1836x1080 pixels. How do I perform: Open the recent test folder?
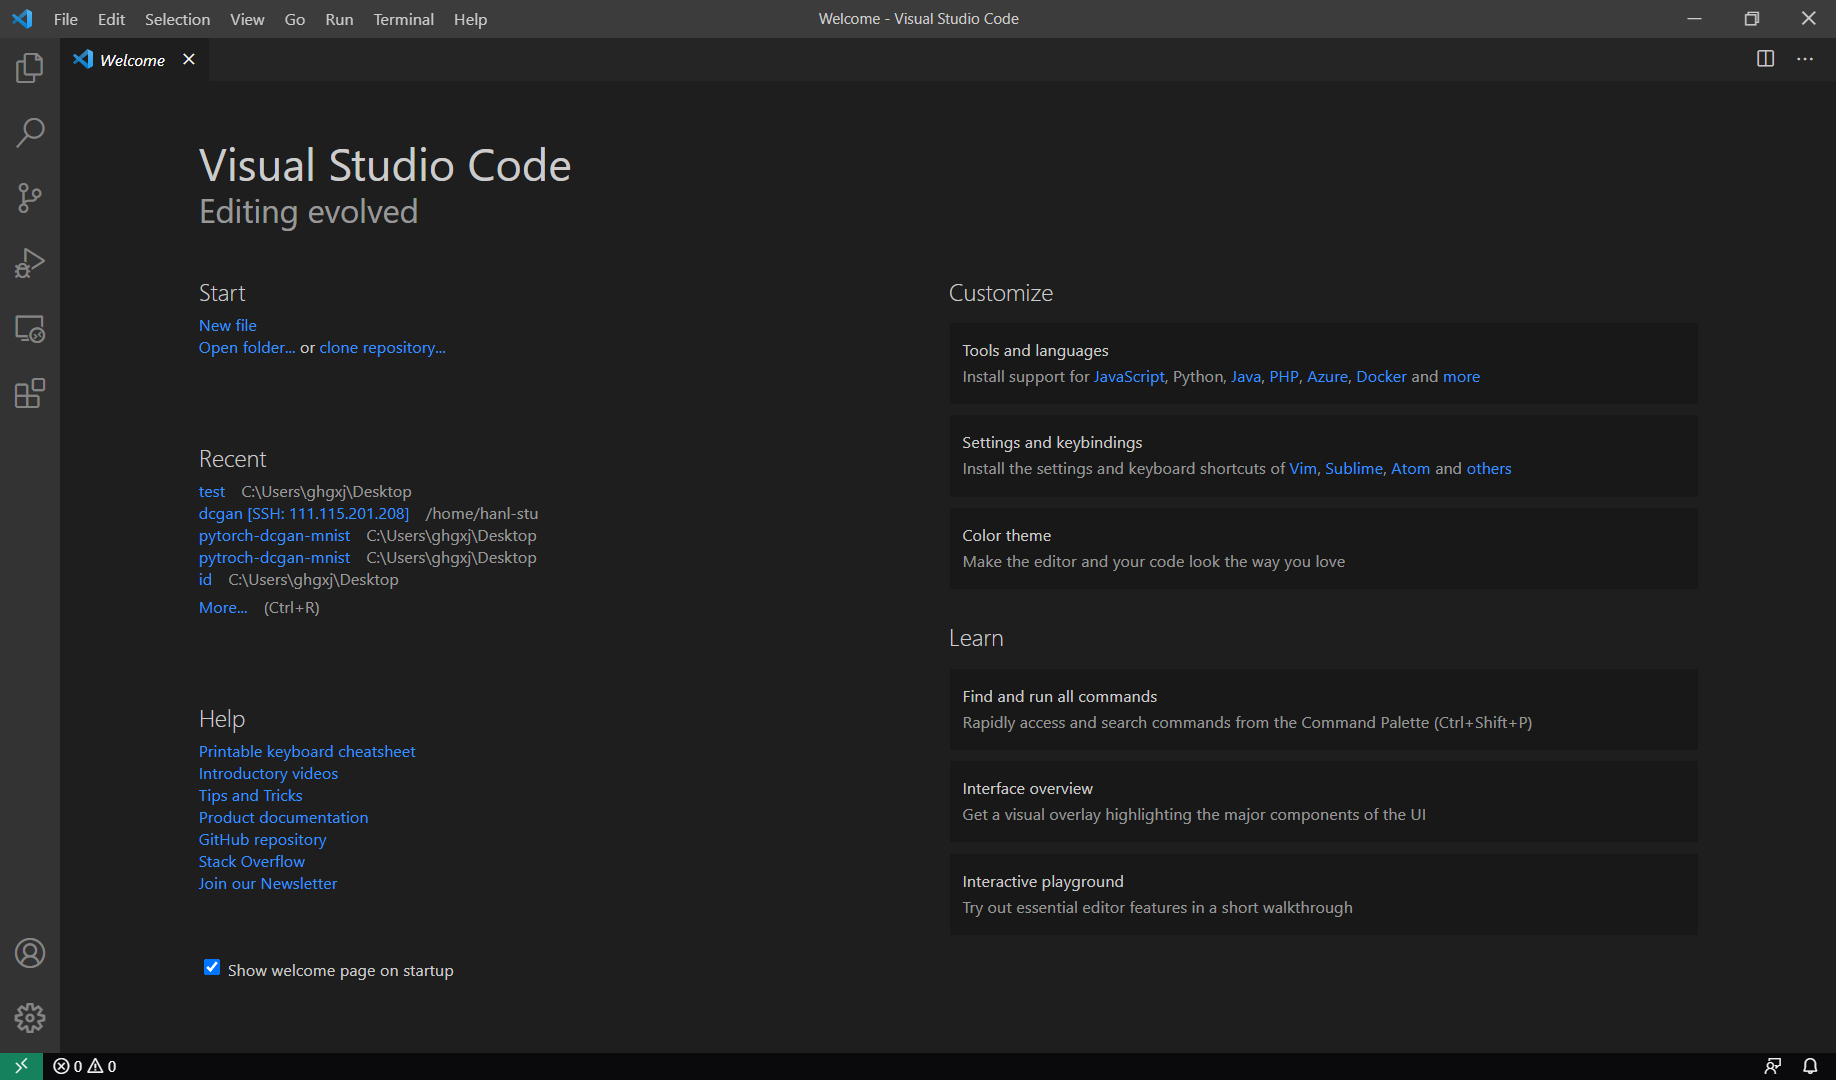pos(212,492)
